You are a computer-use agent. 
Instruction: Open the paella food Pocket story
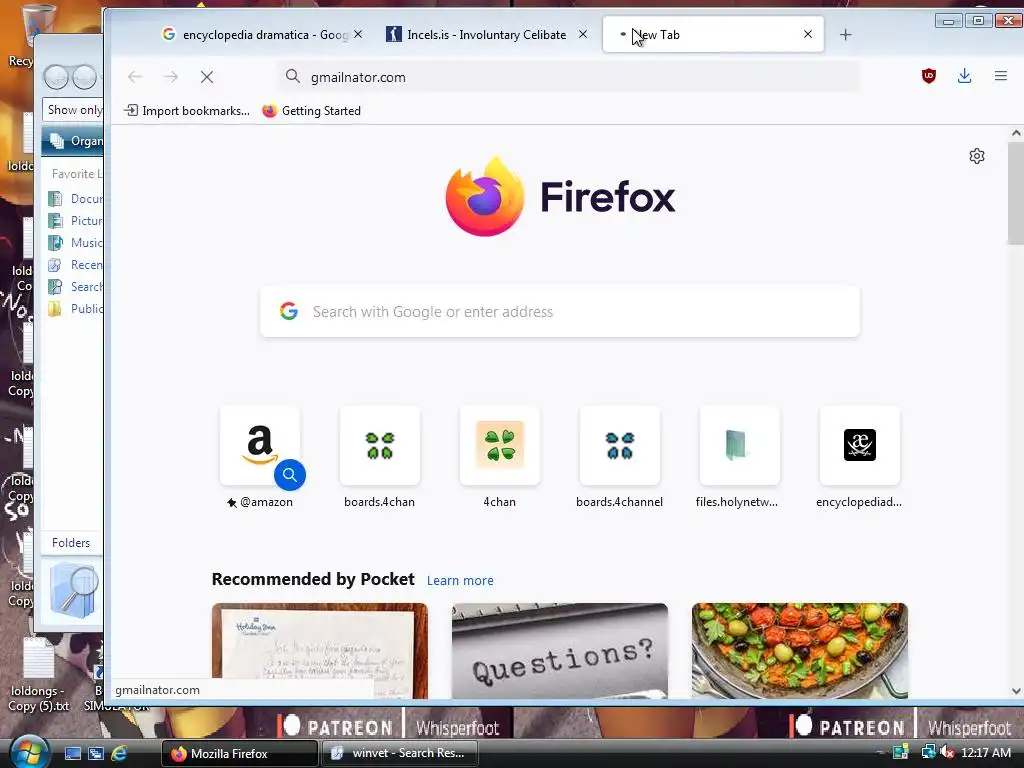point(799,650)
